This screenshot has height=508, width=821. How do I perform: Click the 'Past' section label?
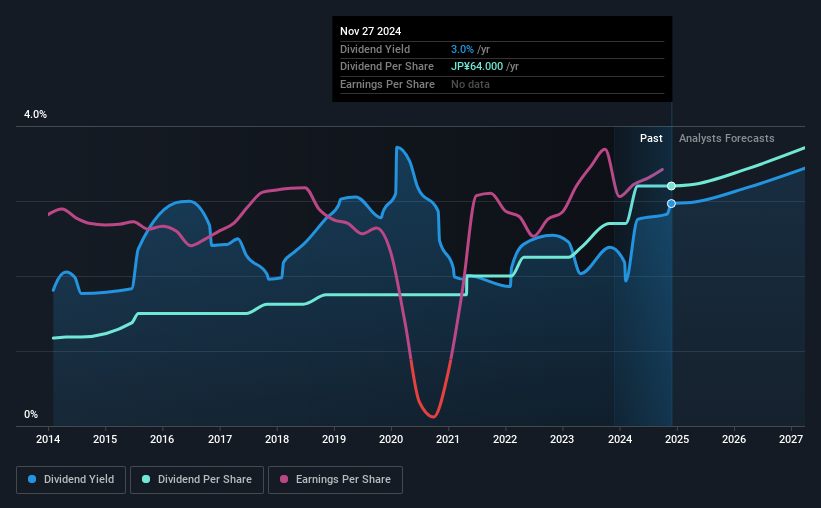click(651, 138)
